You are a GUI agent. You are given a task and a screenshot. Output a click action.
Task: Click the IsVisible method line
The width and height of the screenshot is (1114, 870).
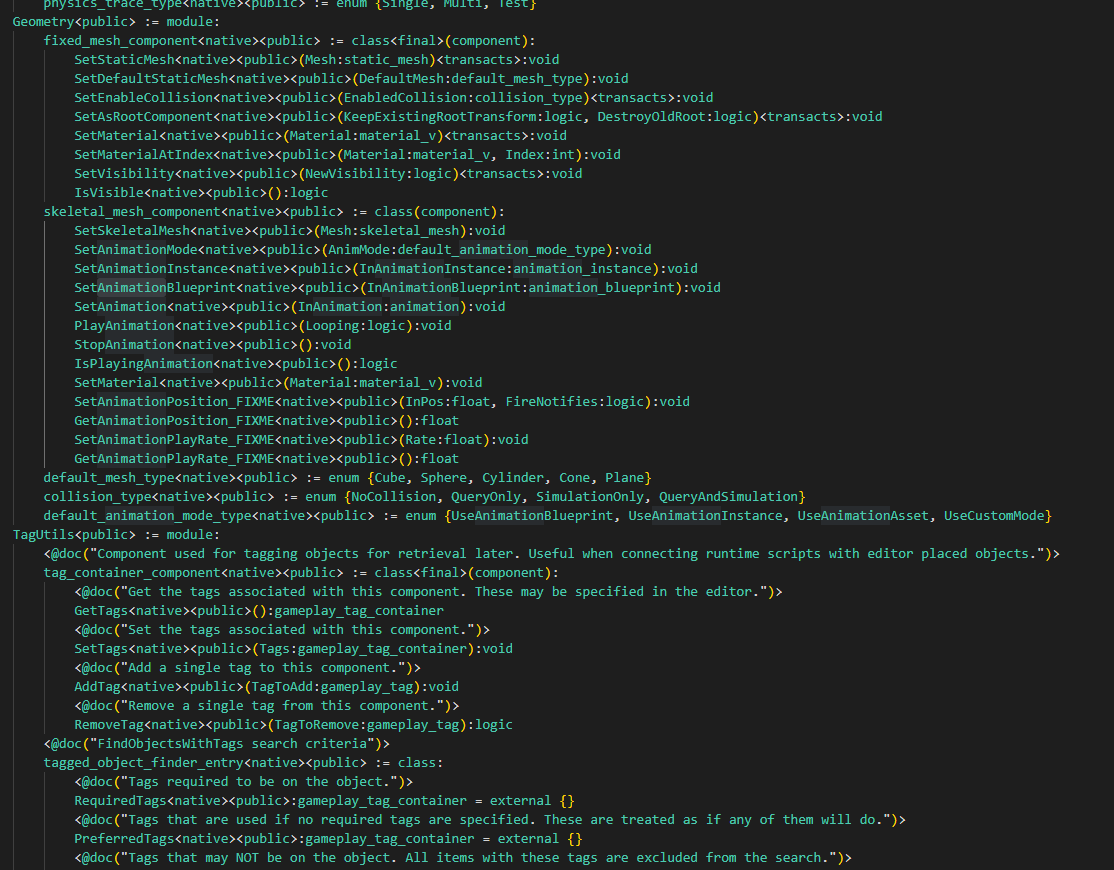click(201, 192)
